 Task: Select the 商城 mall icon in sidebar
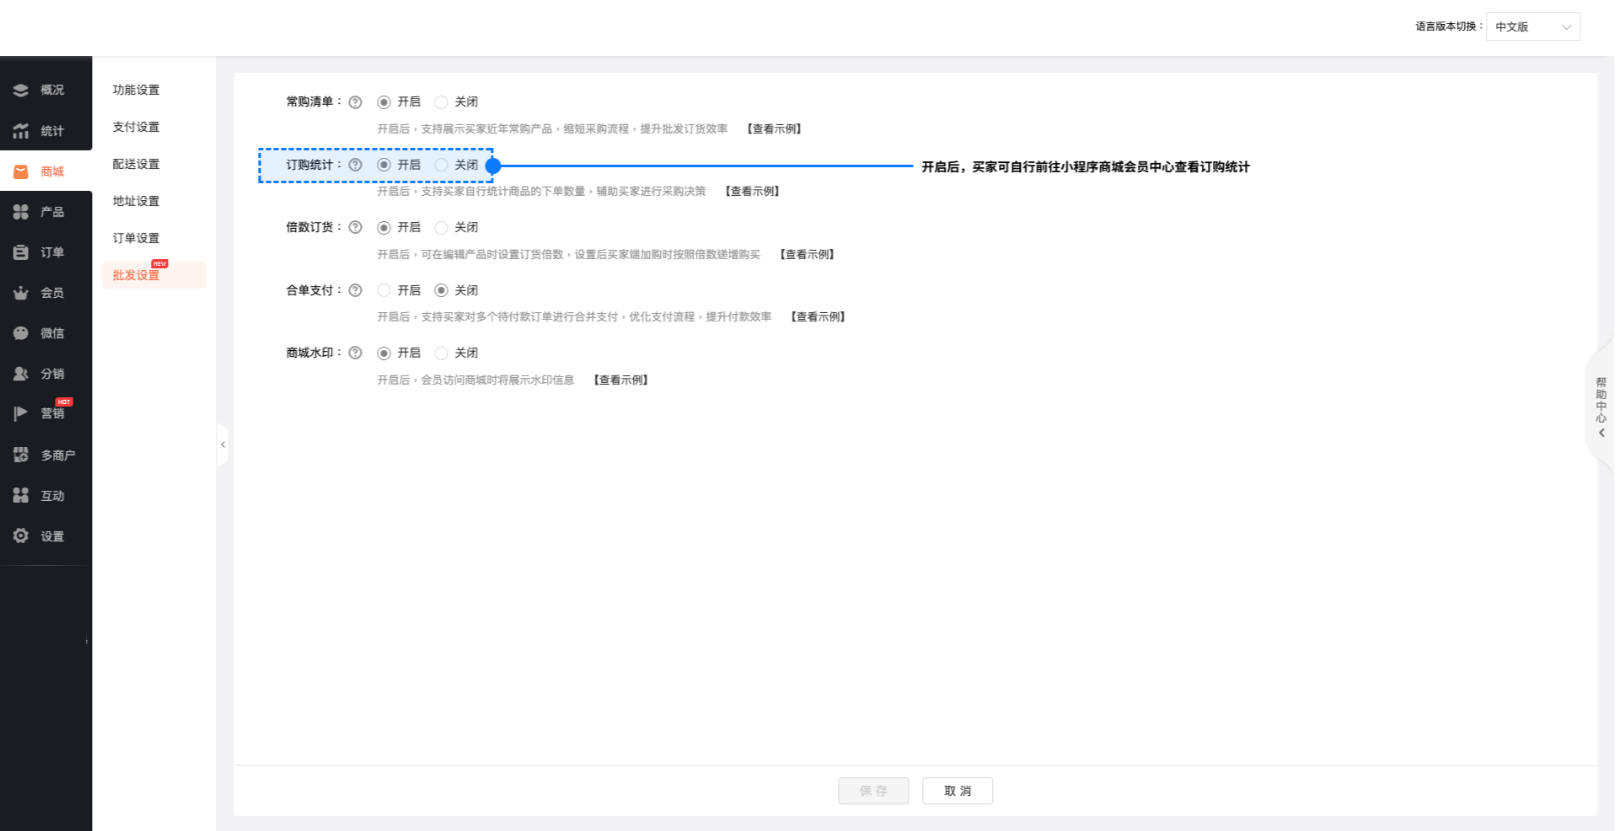(x=21, y=172)
